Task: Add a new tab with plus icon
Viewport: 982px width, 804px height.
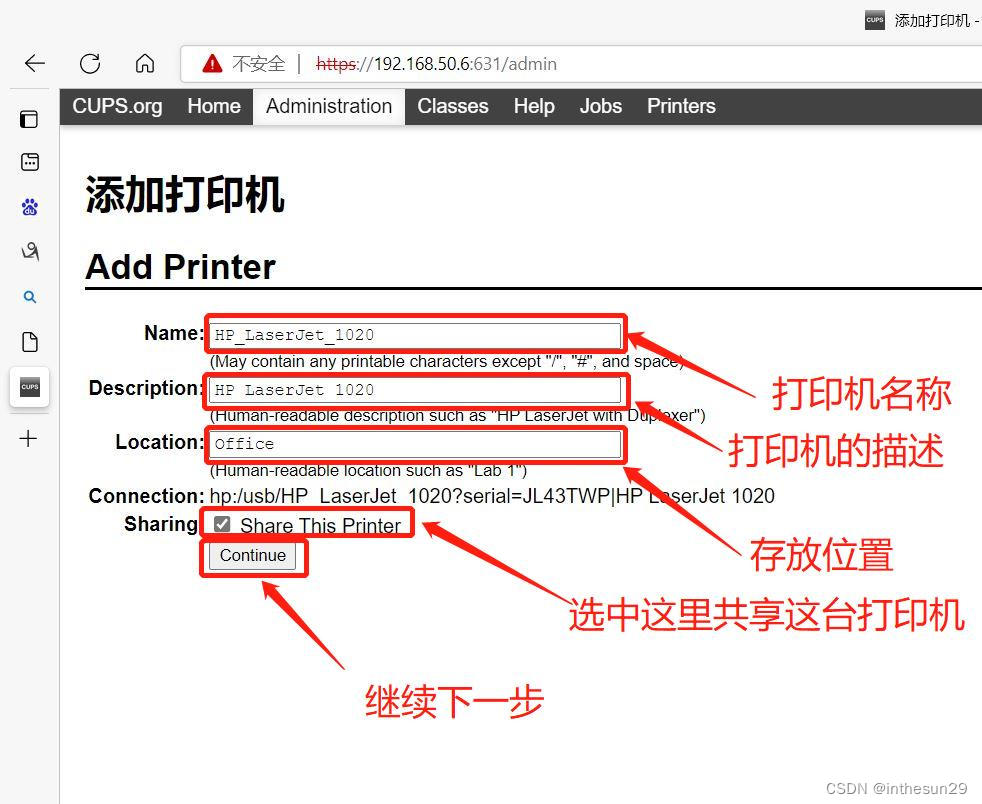Action: pos(28,438)
